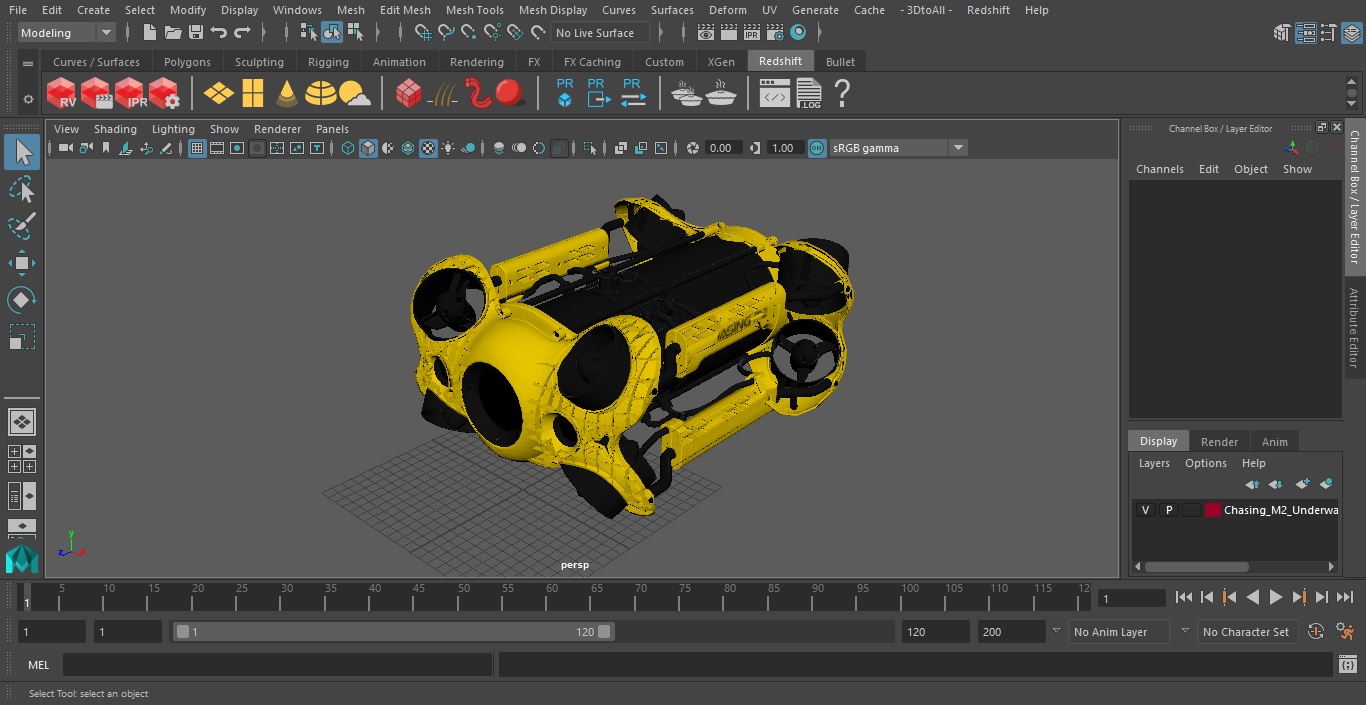Activate the Select tool arrow

pos(21,152)
